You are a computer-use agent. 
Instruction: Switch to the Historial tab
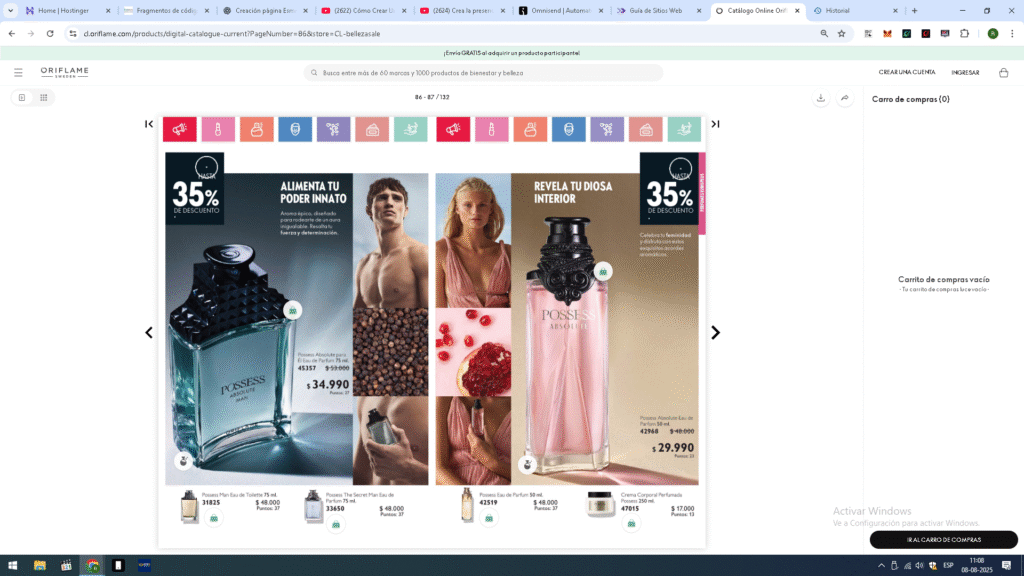[x=856, y=10]
